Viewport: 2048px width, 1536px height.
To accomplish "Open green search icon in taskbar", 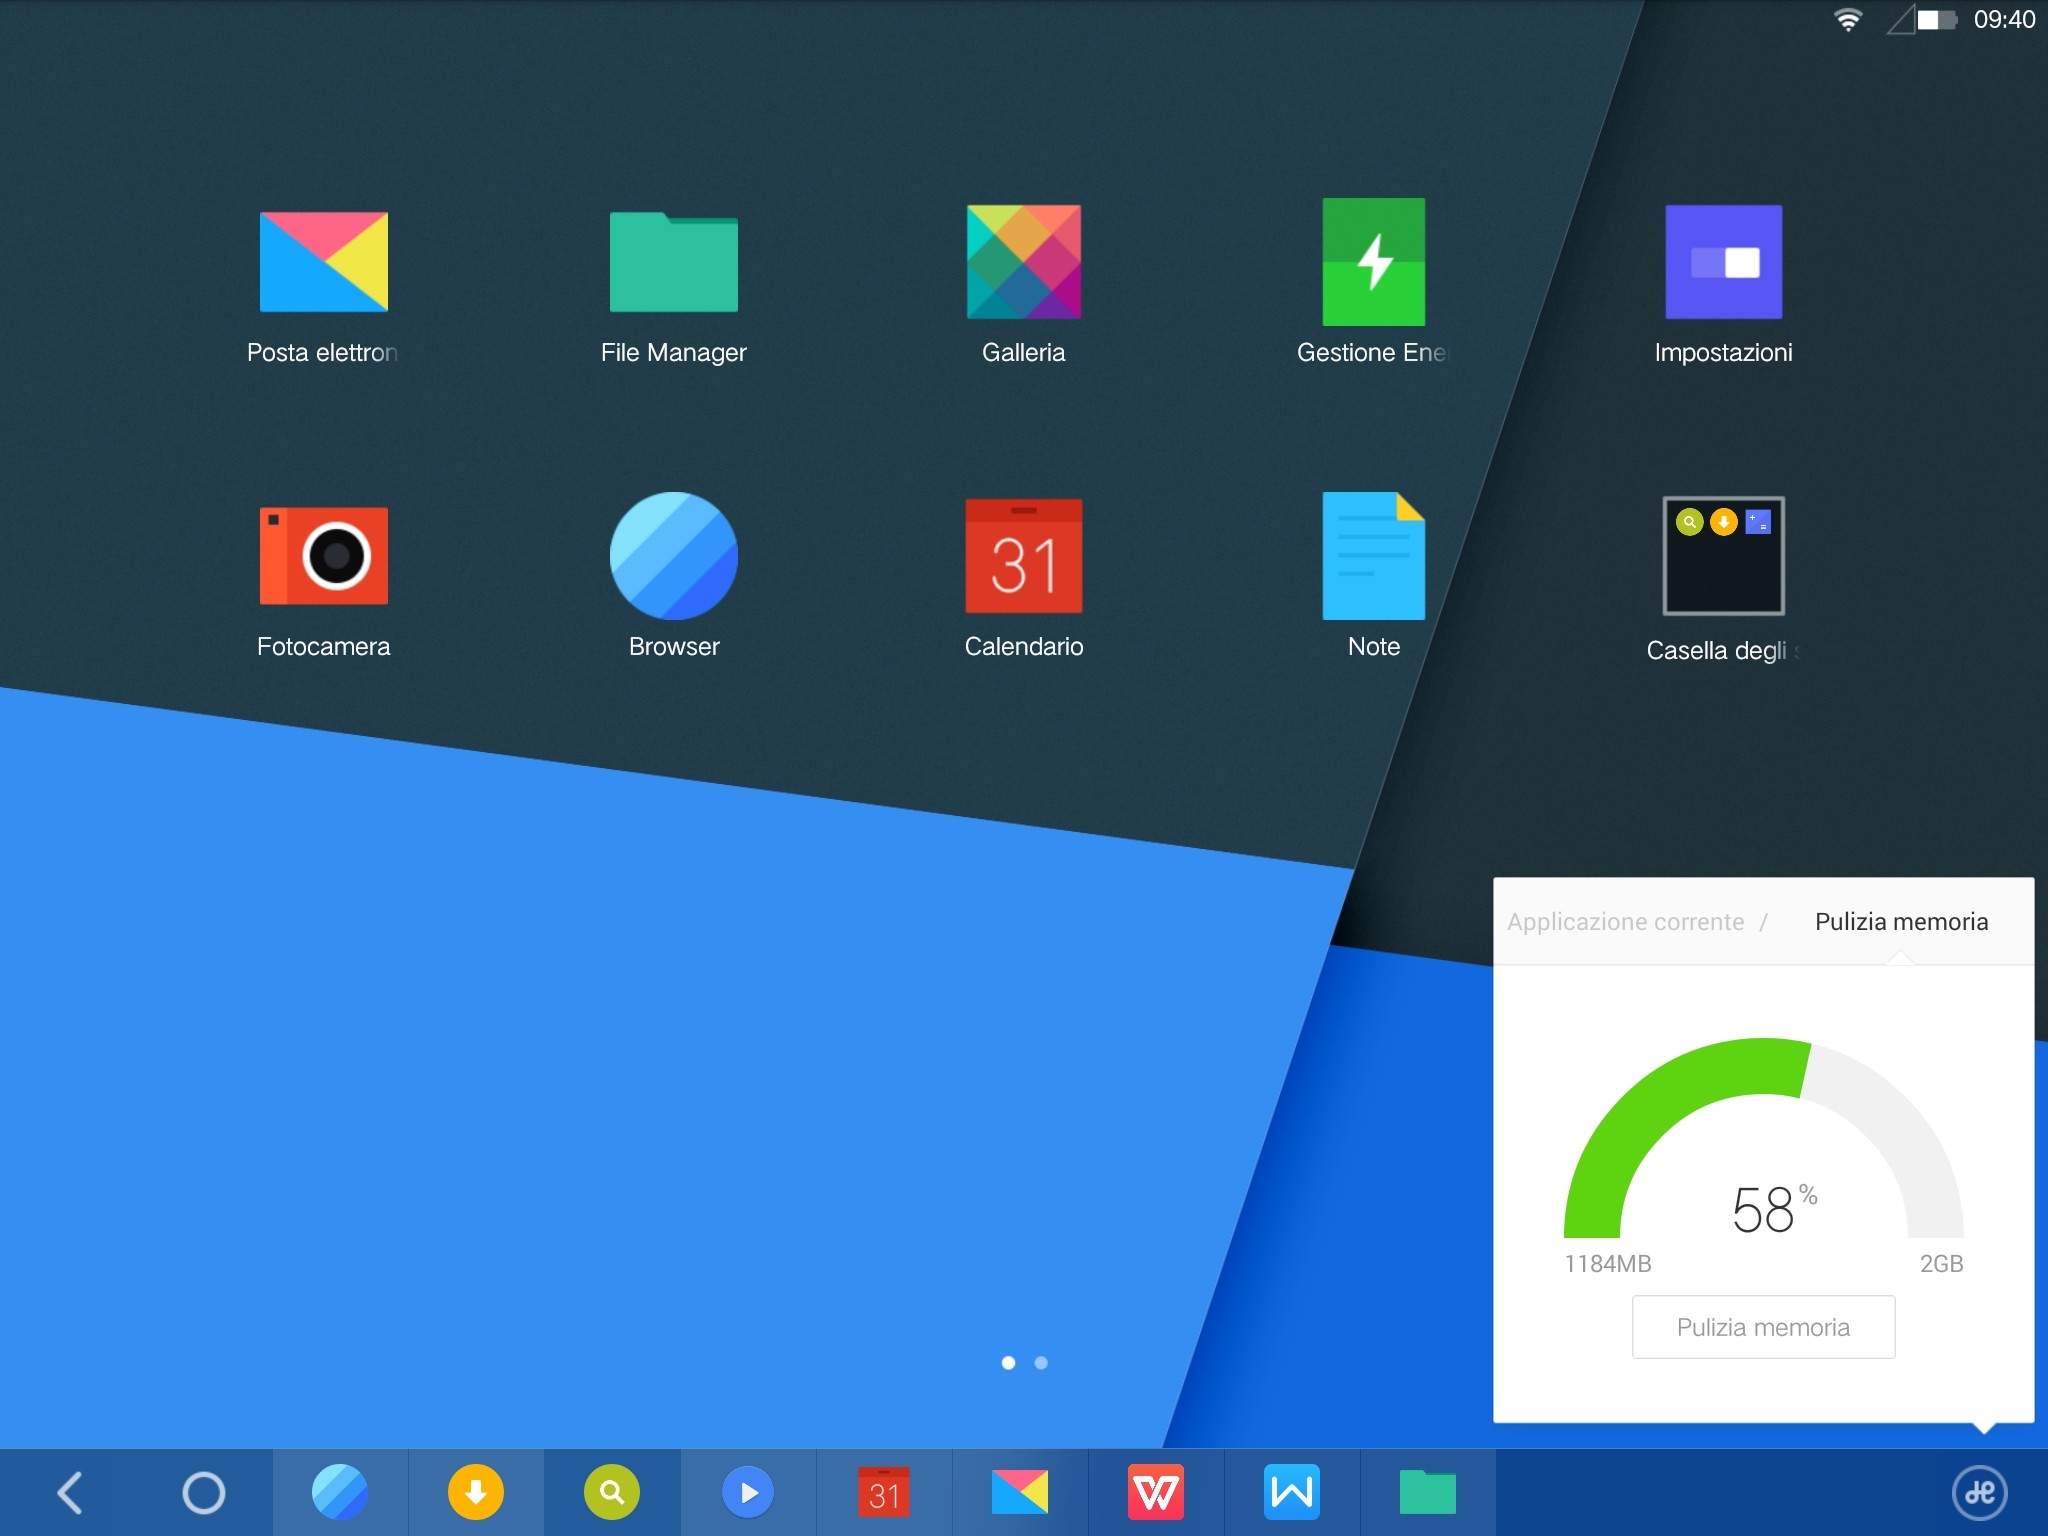I will pos(612,1493).
